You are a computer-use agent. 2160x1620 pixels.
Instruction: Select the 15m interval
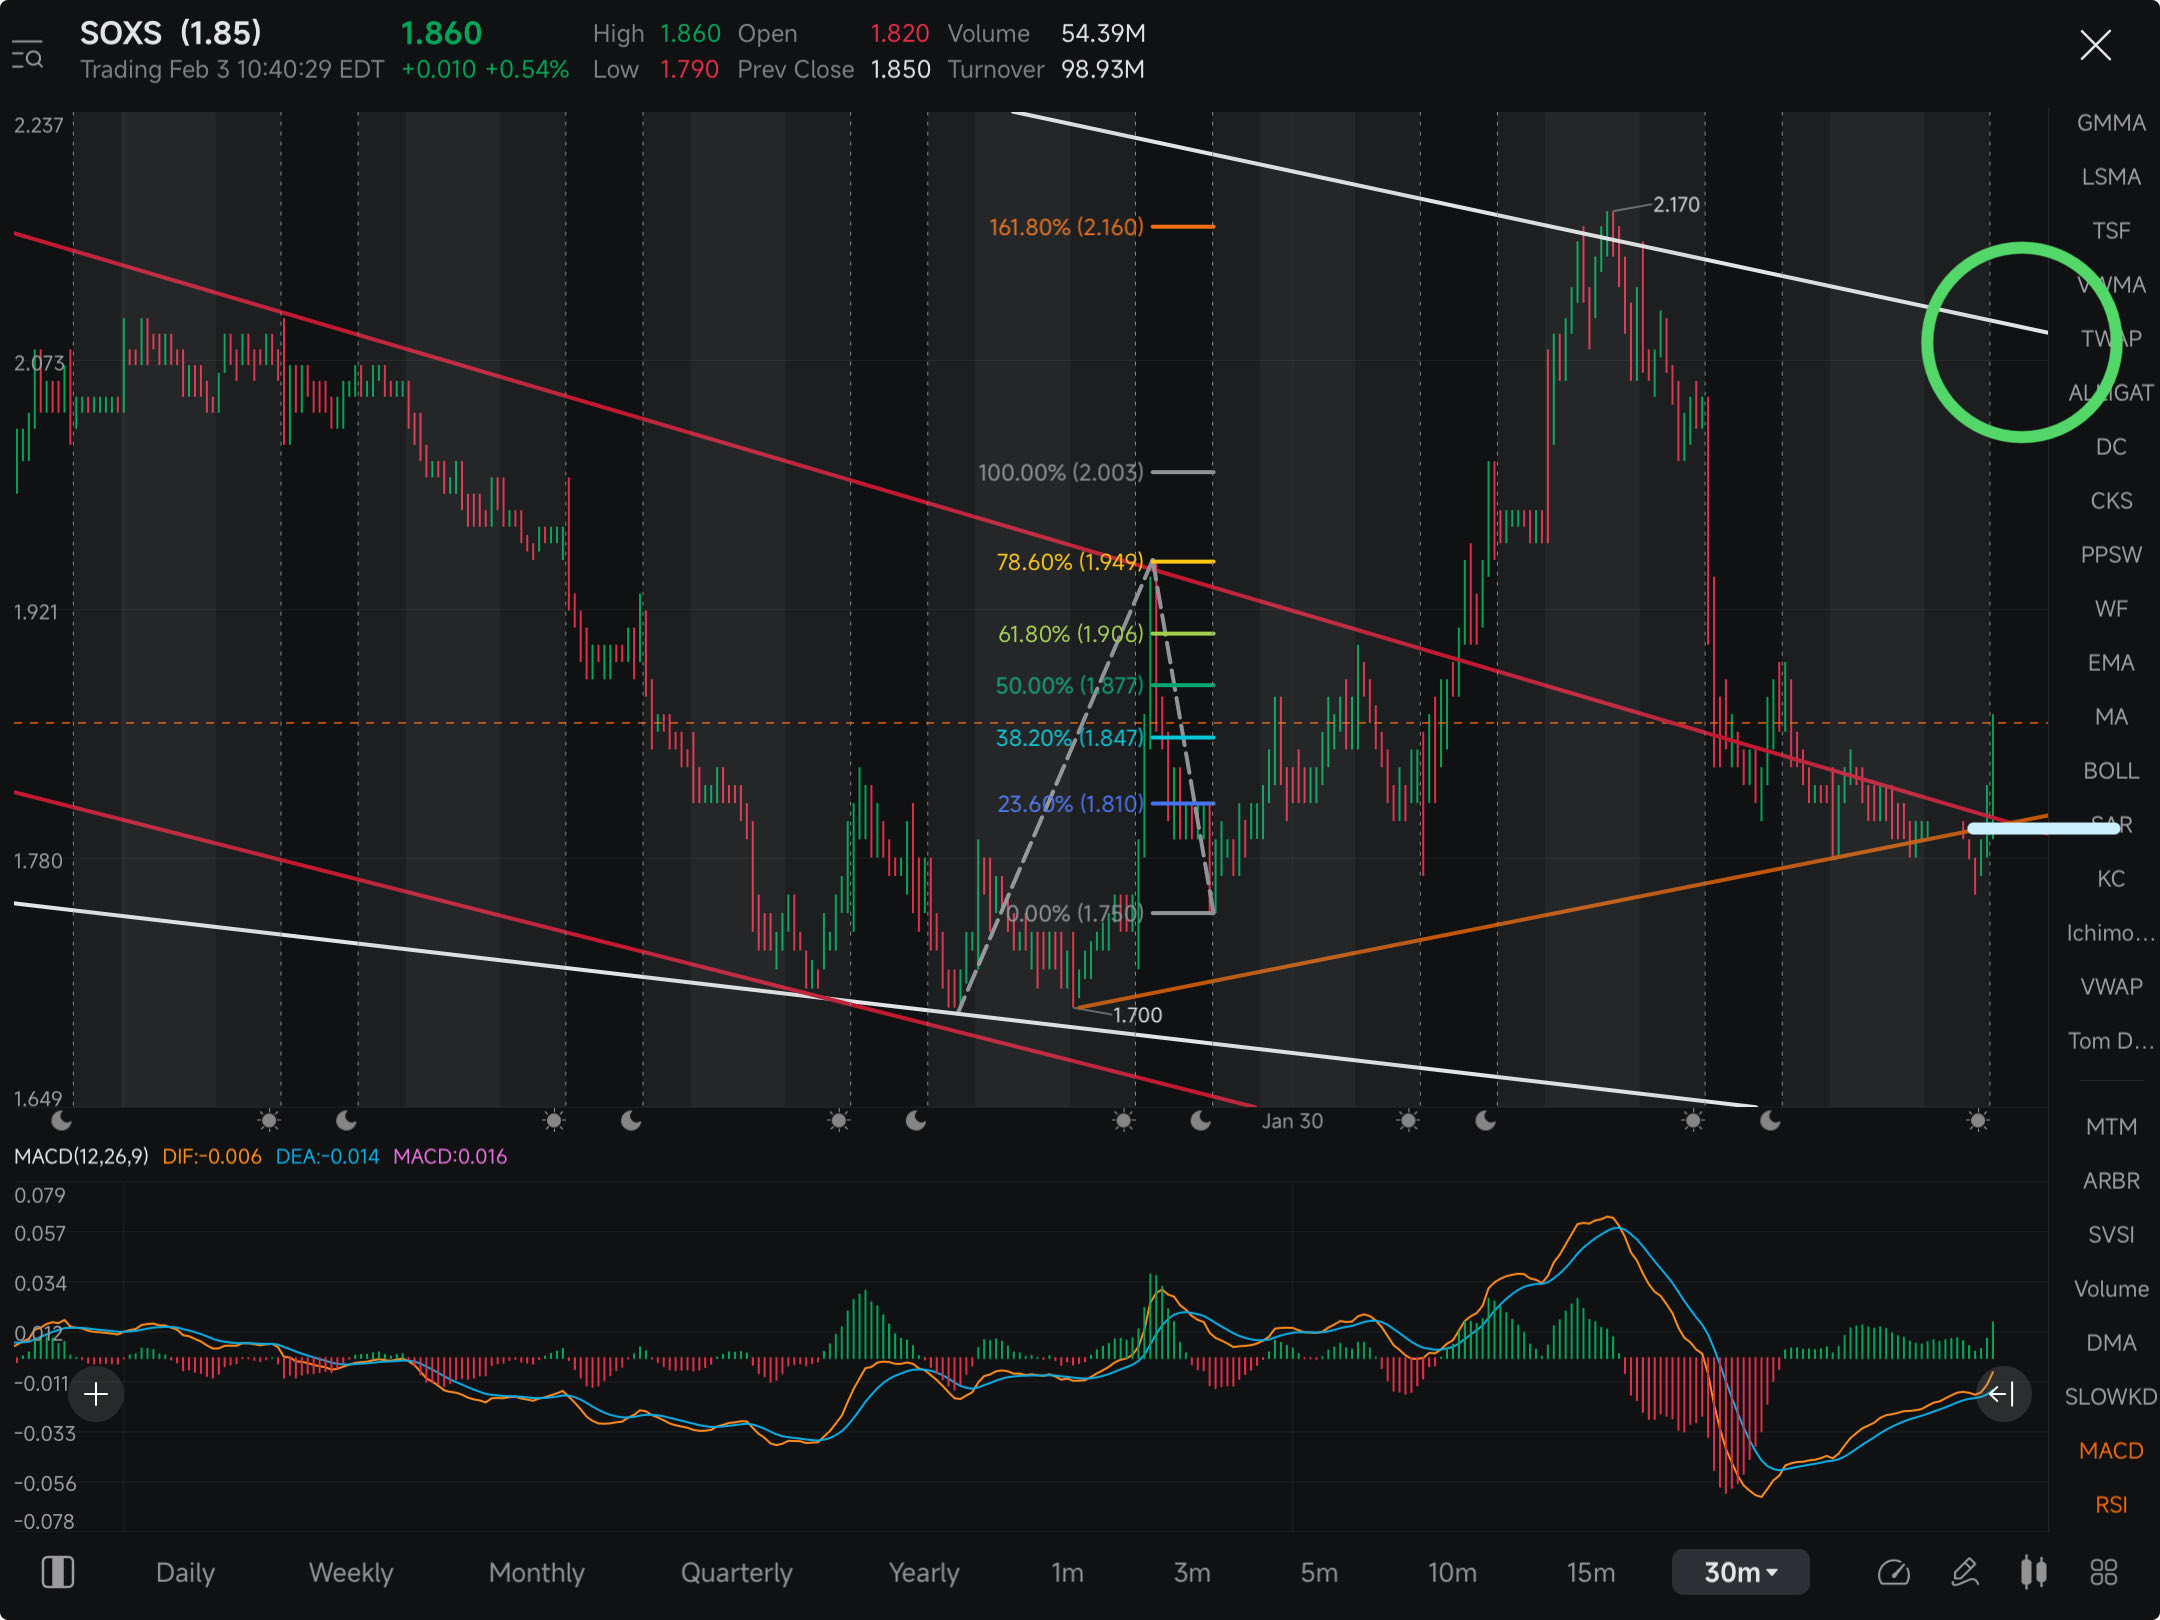tap(1591, 1572)
